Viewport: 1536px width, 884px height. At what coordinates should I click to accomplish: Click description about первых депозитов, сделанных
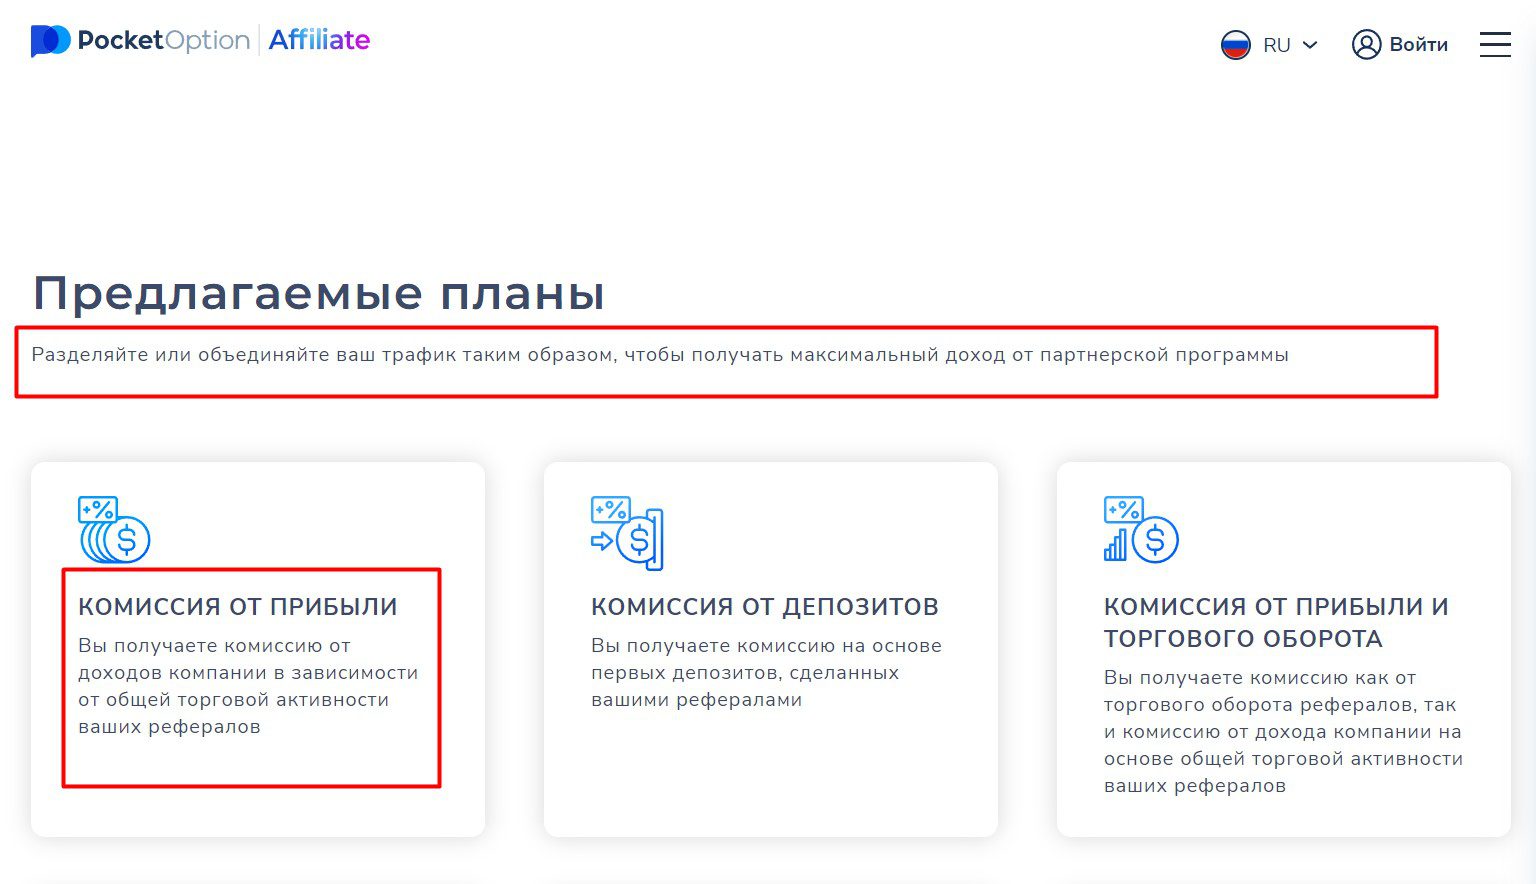(x=766, y=673)
